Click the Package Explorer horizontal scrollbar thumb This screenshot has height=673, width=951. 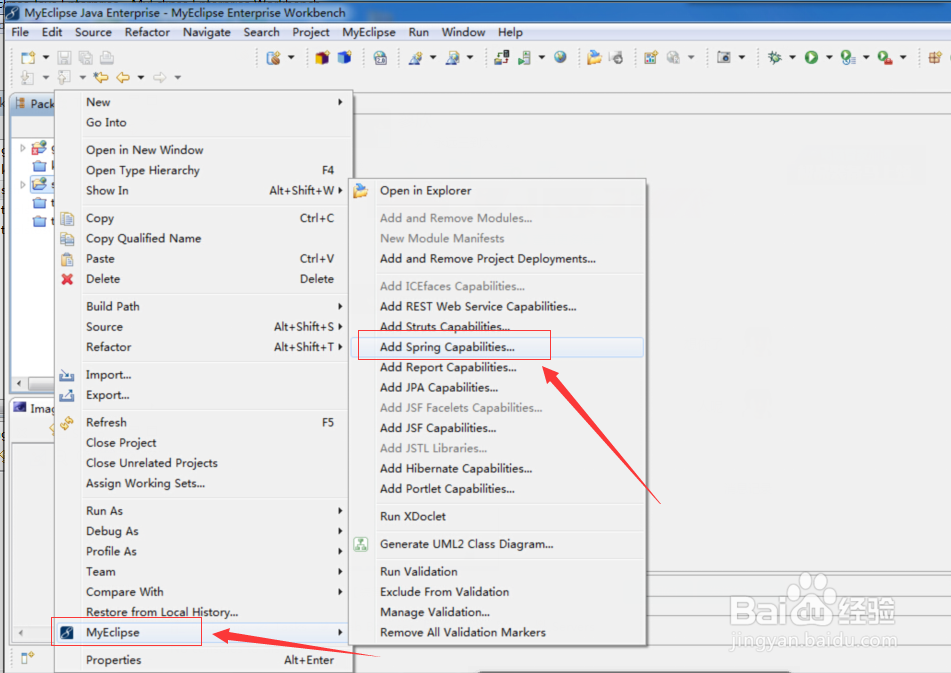click(x=42, y=383)
